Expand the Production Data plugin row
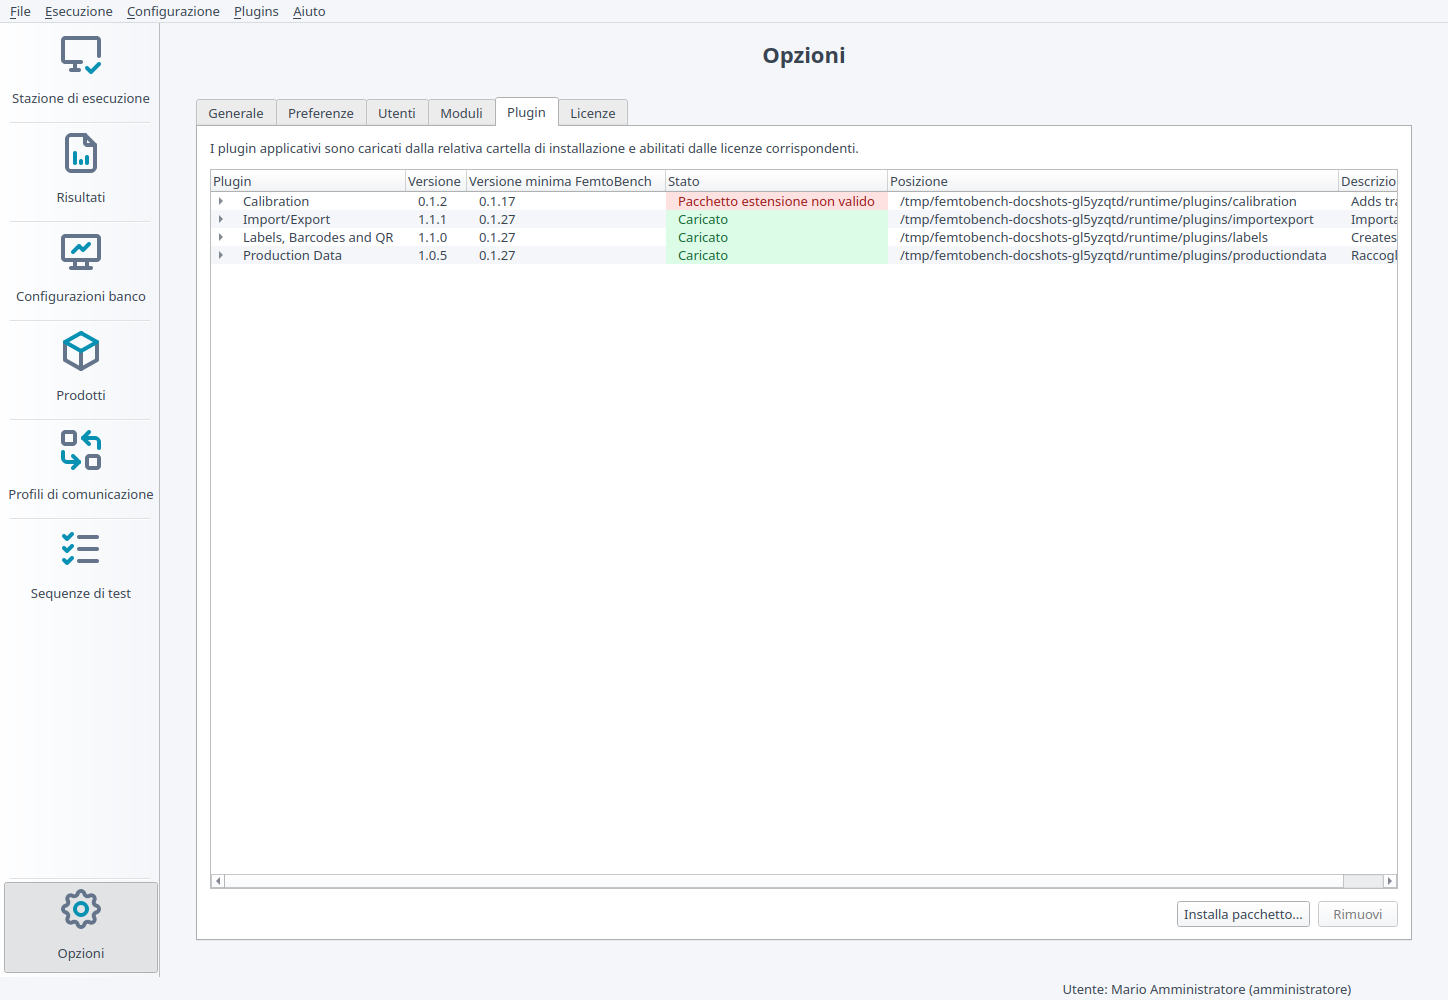1448x1000 pixels. pyautogui.click(x=221, y=255)
